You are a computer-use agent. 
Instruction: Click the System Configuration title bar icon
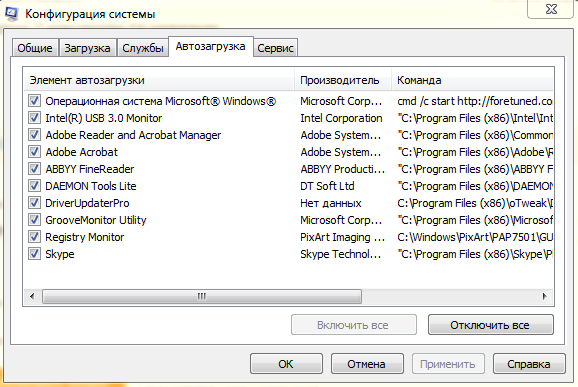(11, 13)
